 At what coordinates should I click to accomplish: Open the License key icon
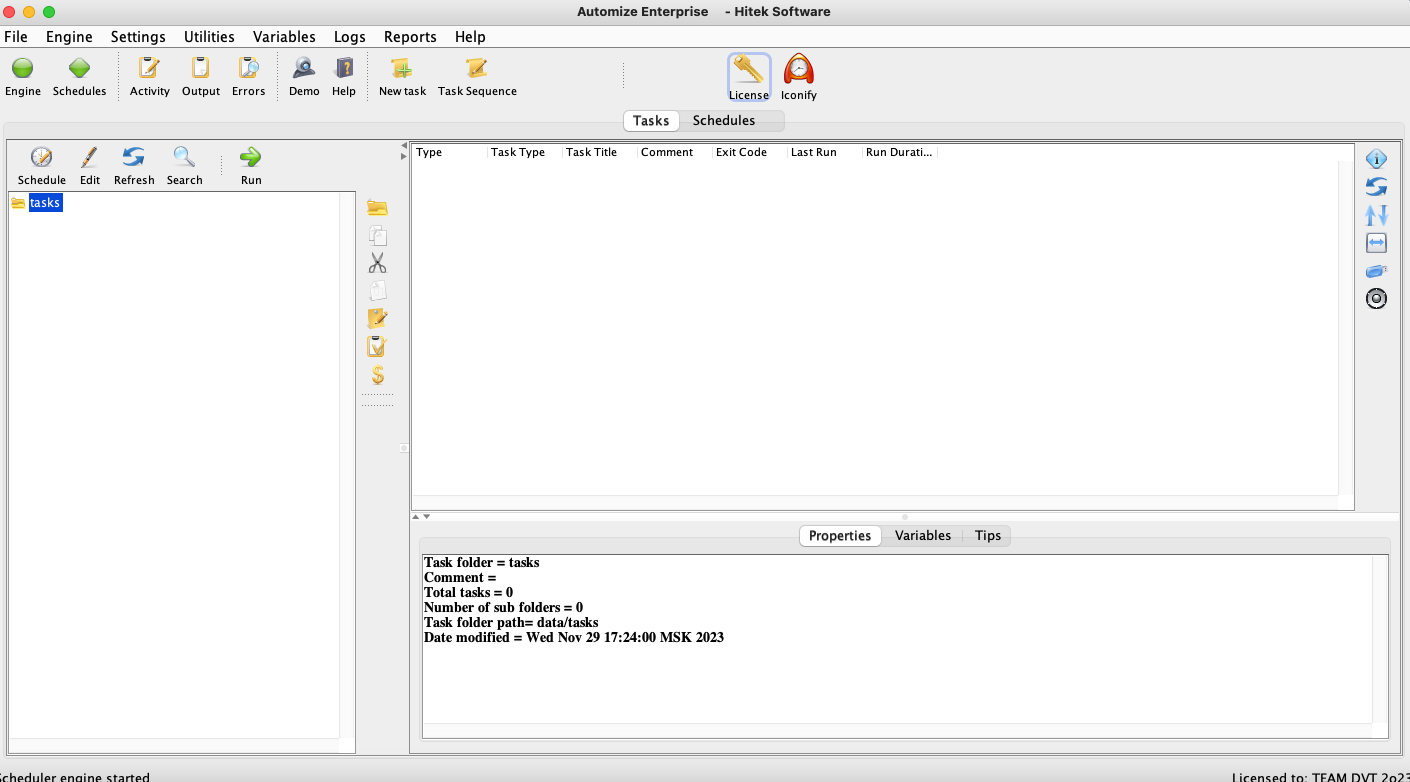(x=748, y=70)
